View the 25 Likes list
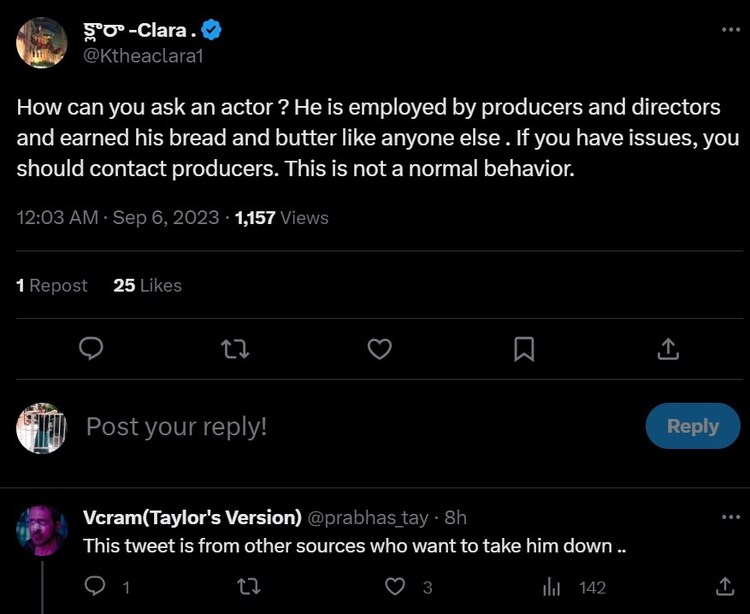750x614 pixels. [147, 285]
